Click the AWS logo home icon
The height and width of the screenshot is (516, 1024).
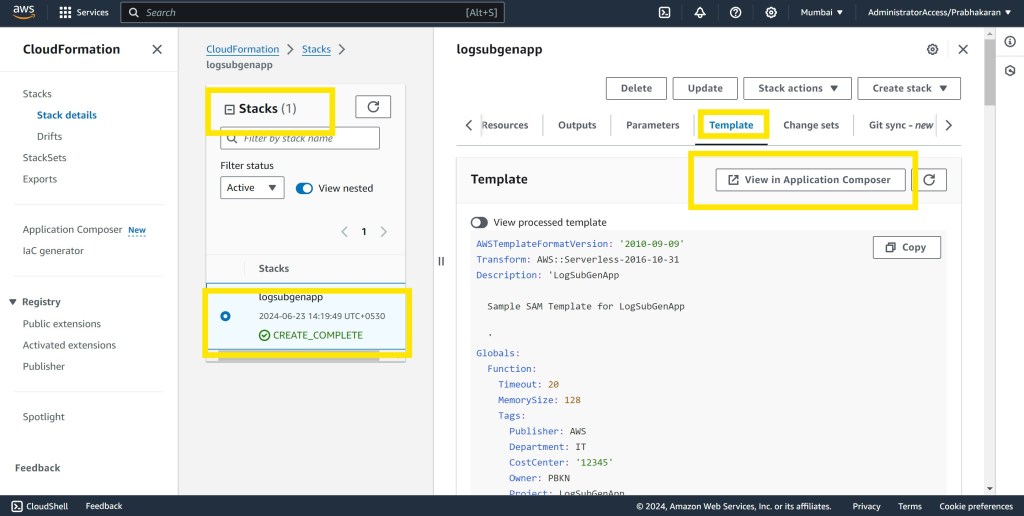24,12
